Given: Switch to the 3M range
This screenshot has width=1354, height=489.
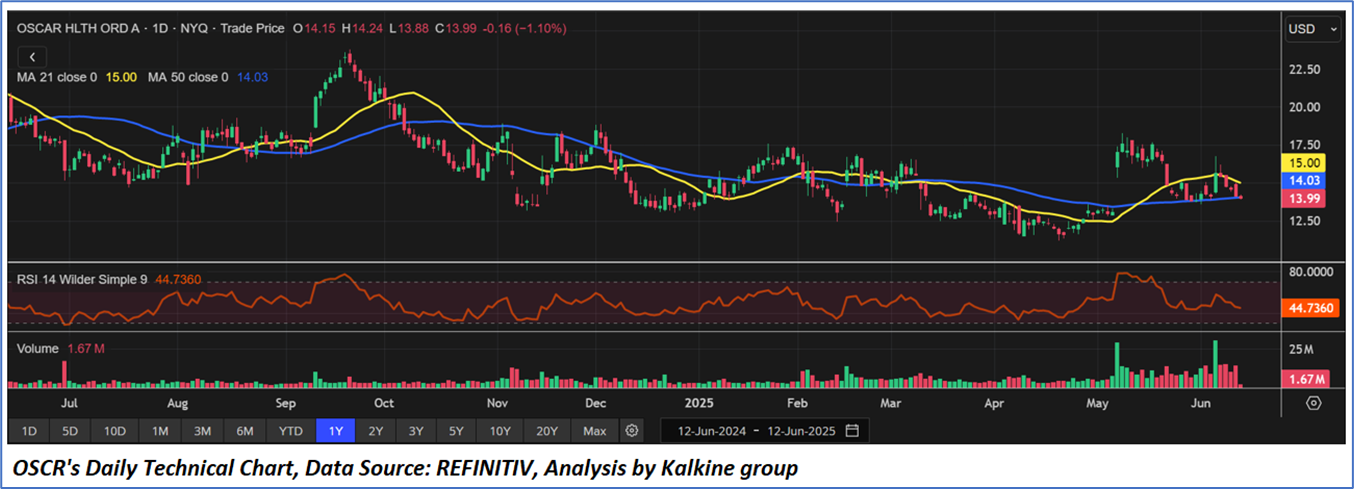Looking at the screenshot, I should 202,431.
